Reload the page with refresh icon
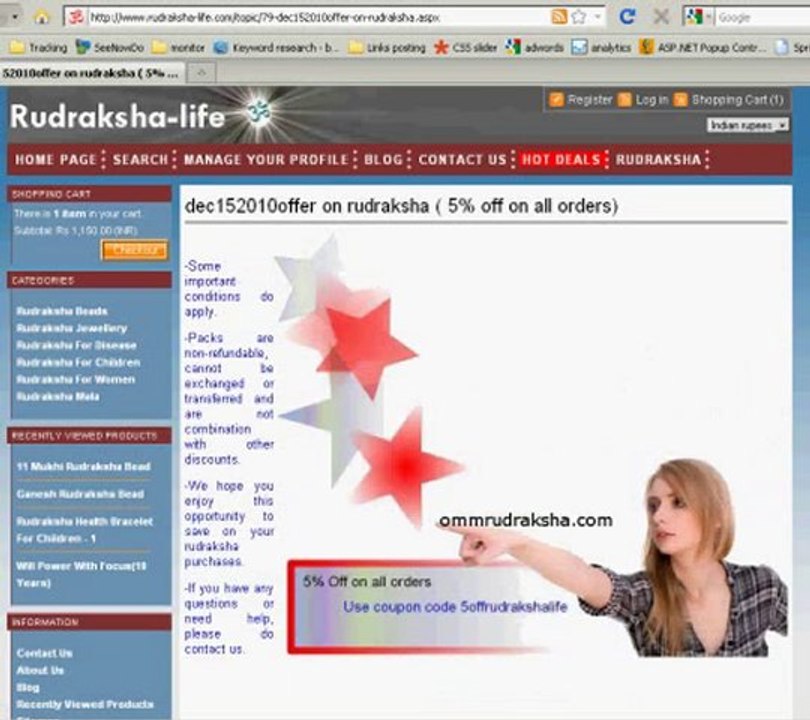The height and width of the screenshot is (720, 810). click(627, 17)
